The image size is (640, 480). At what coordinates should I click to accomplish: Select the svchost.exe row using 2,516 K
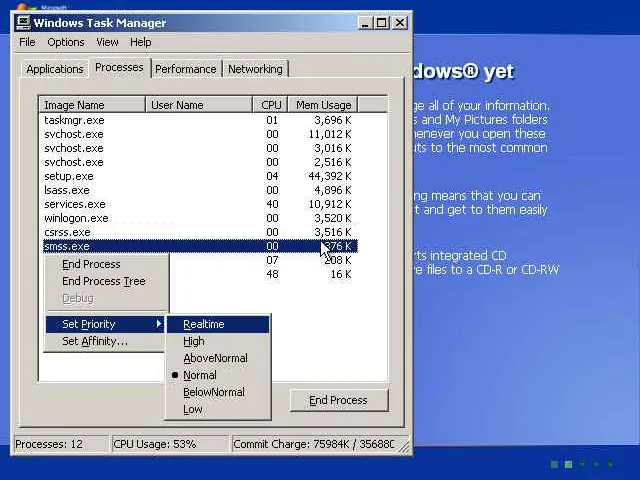[200, 162]
